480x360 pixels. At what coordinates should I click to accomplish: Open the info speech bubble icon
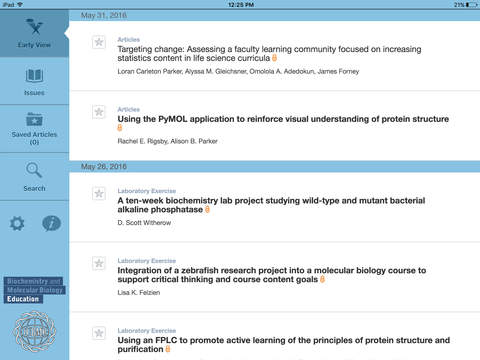[x=51, y=223]
